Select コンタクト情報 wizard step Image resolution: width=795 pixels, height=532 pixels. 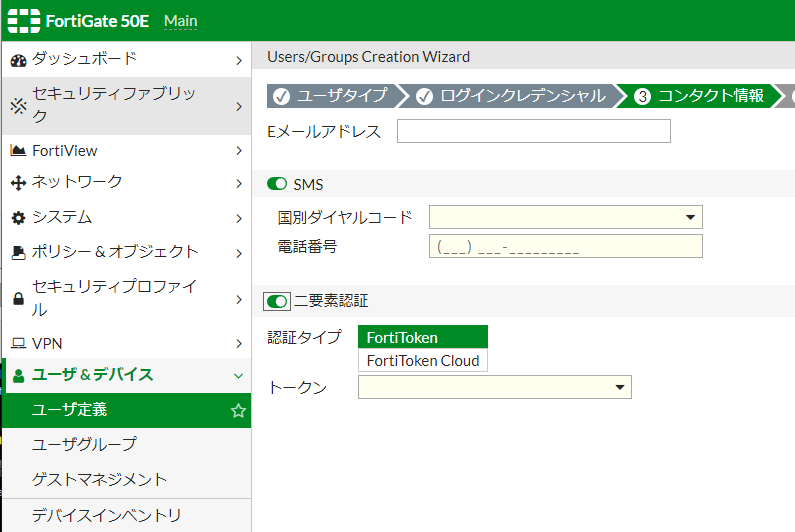tap(698, 96)
